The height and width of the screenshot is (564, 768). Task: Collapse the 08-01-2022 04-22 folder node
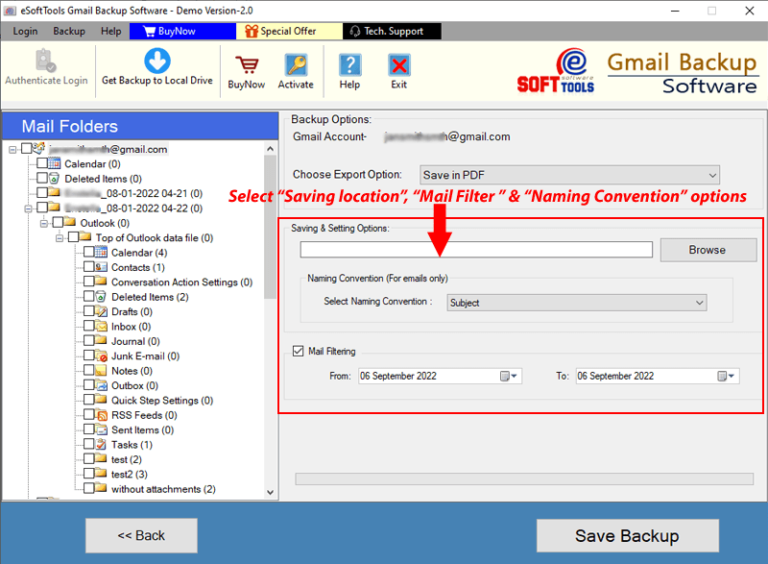click(x=28, y=209)
